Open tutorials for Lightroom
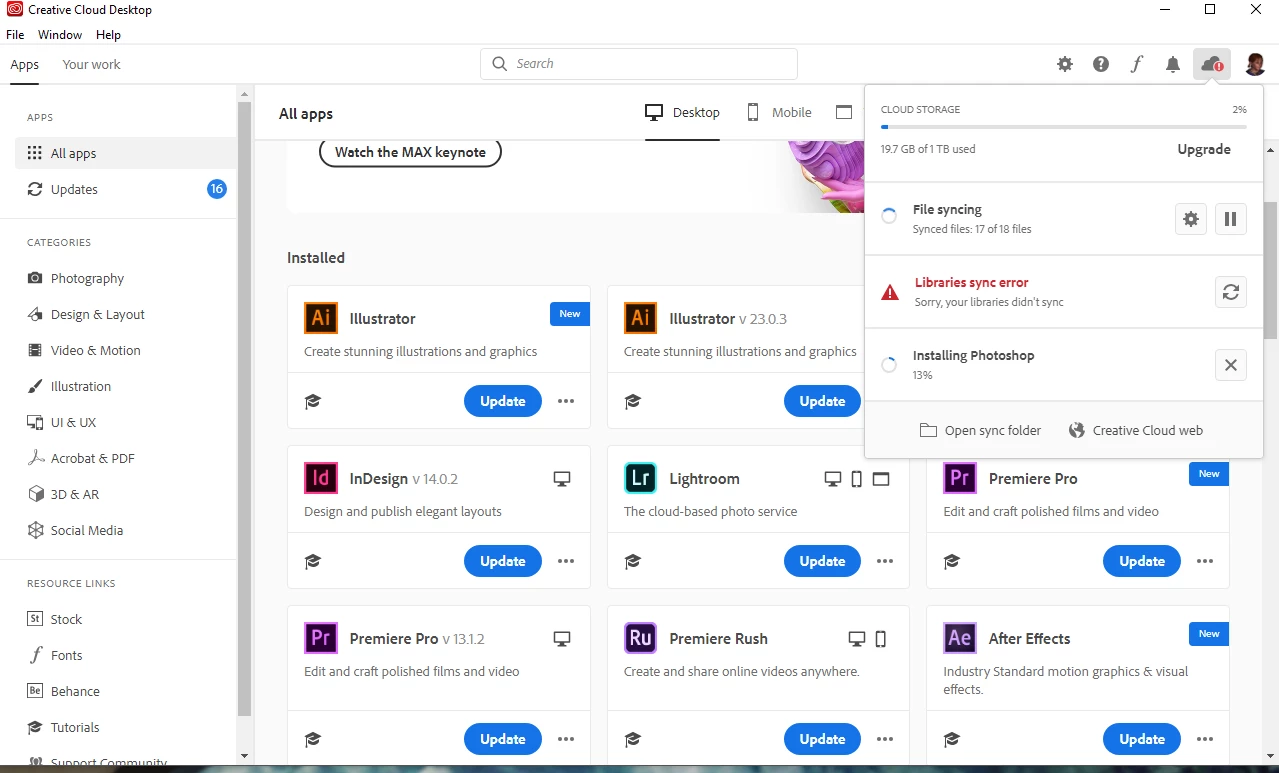This screenshot has height=773, width=1279. (632, 561)
